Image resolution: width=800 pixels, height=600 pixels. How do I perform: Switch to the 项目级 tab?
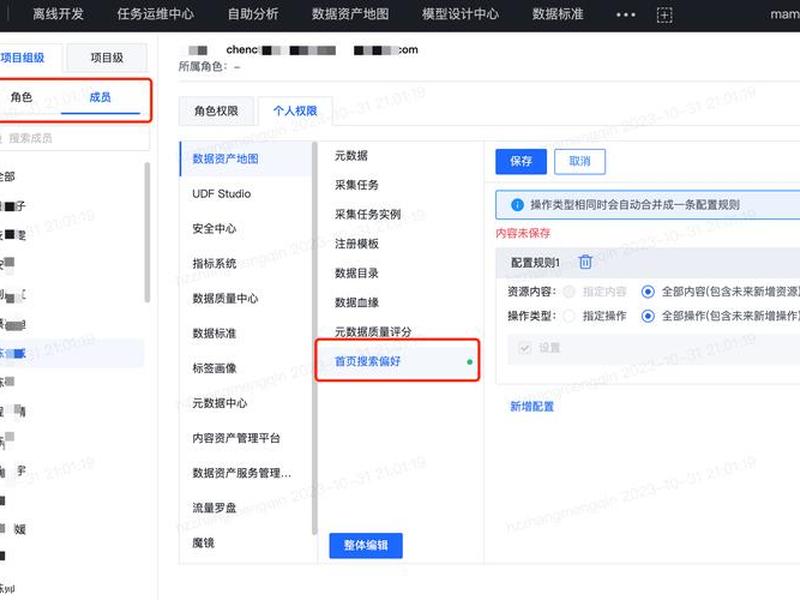(107, 58)
